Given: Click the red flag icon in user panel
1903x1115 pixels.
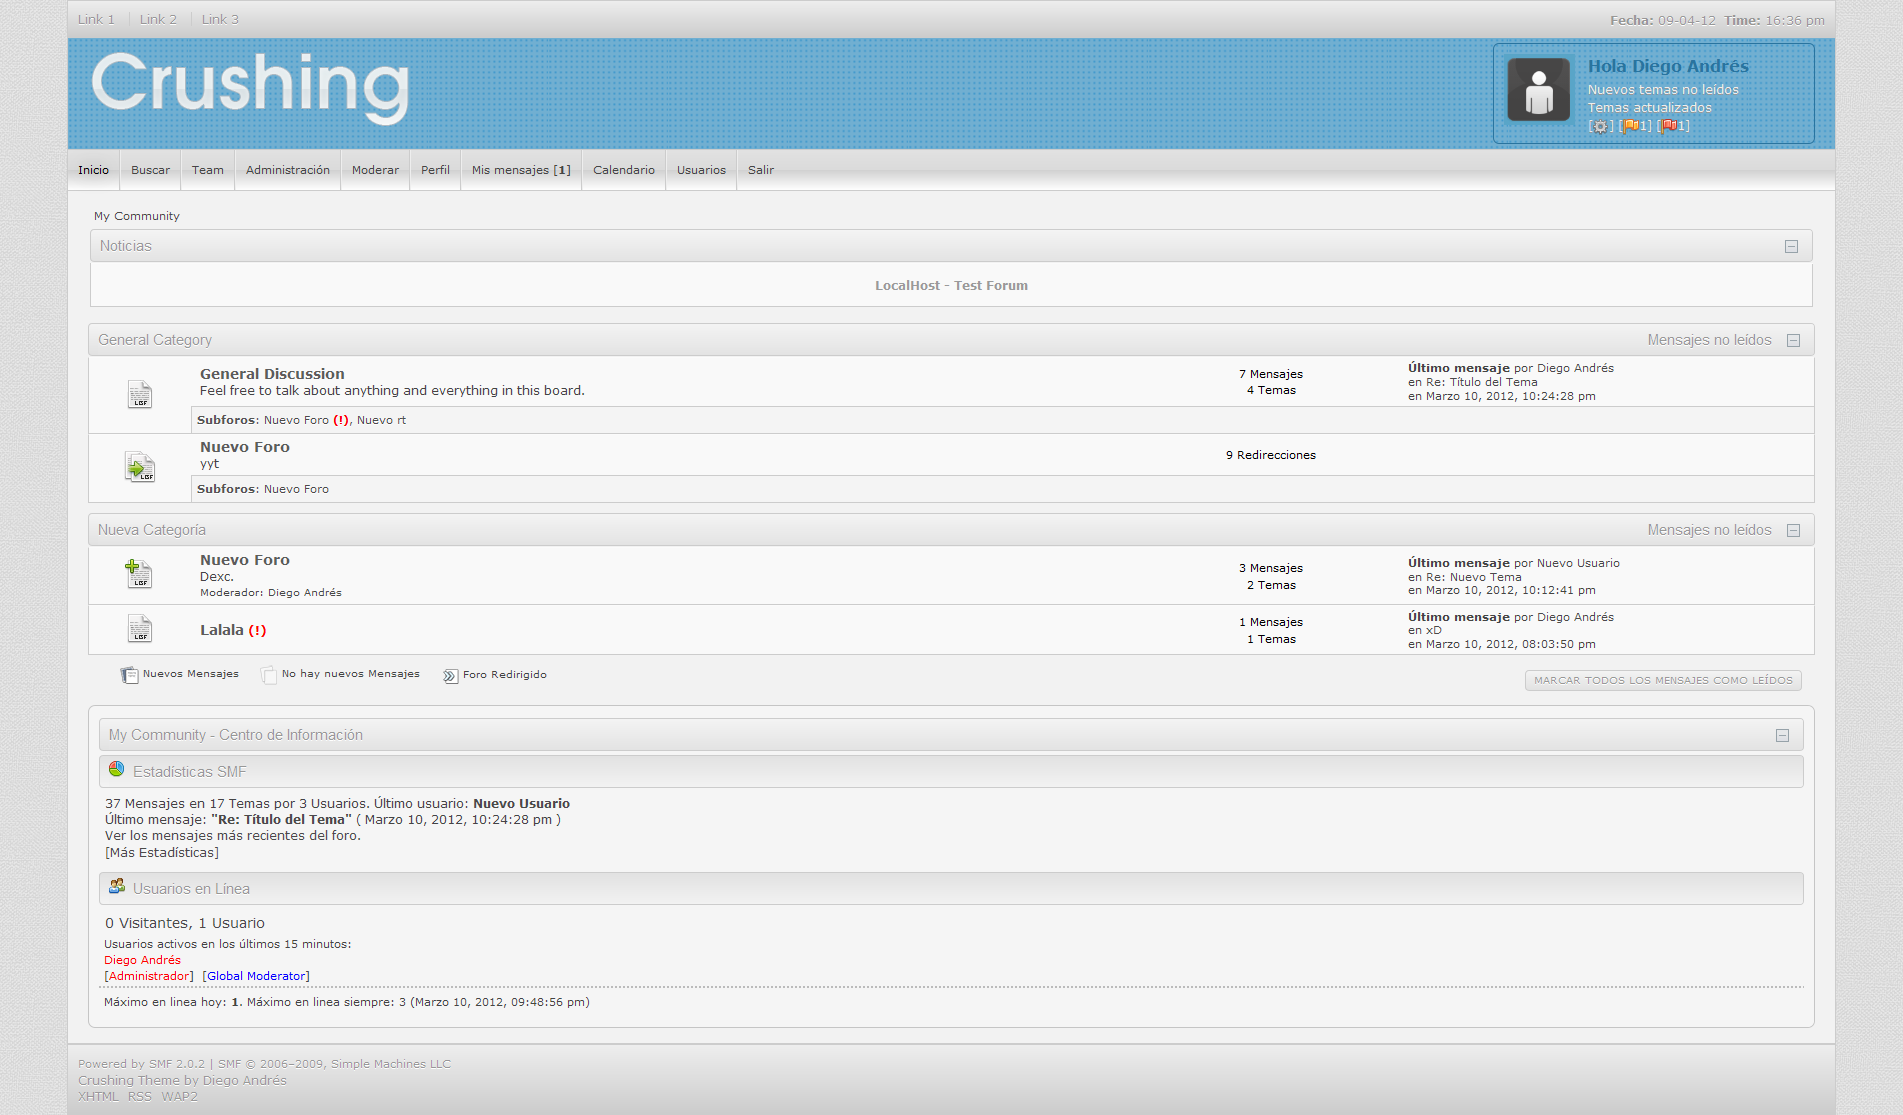Looking at the screenshot, I should click(1669, 126).
